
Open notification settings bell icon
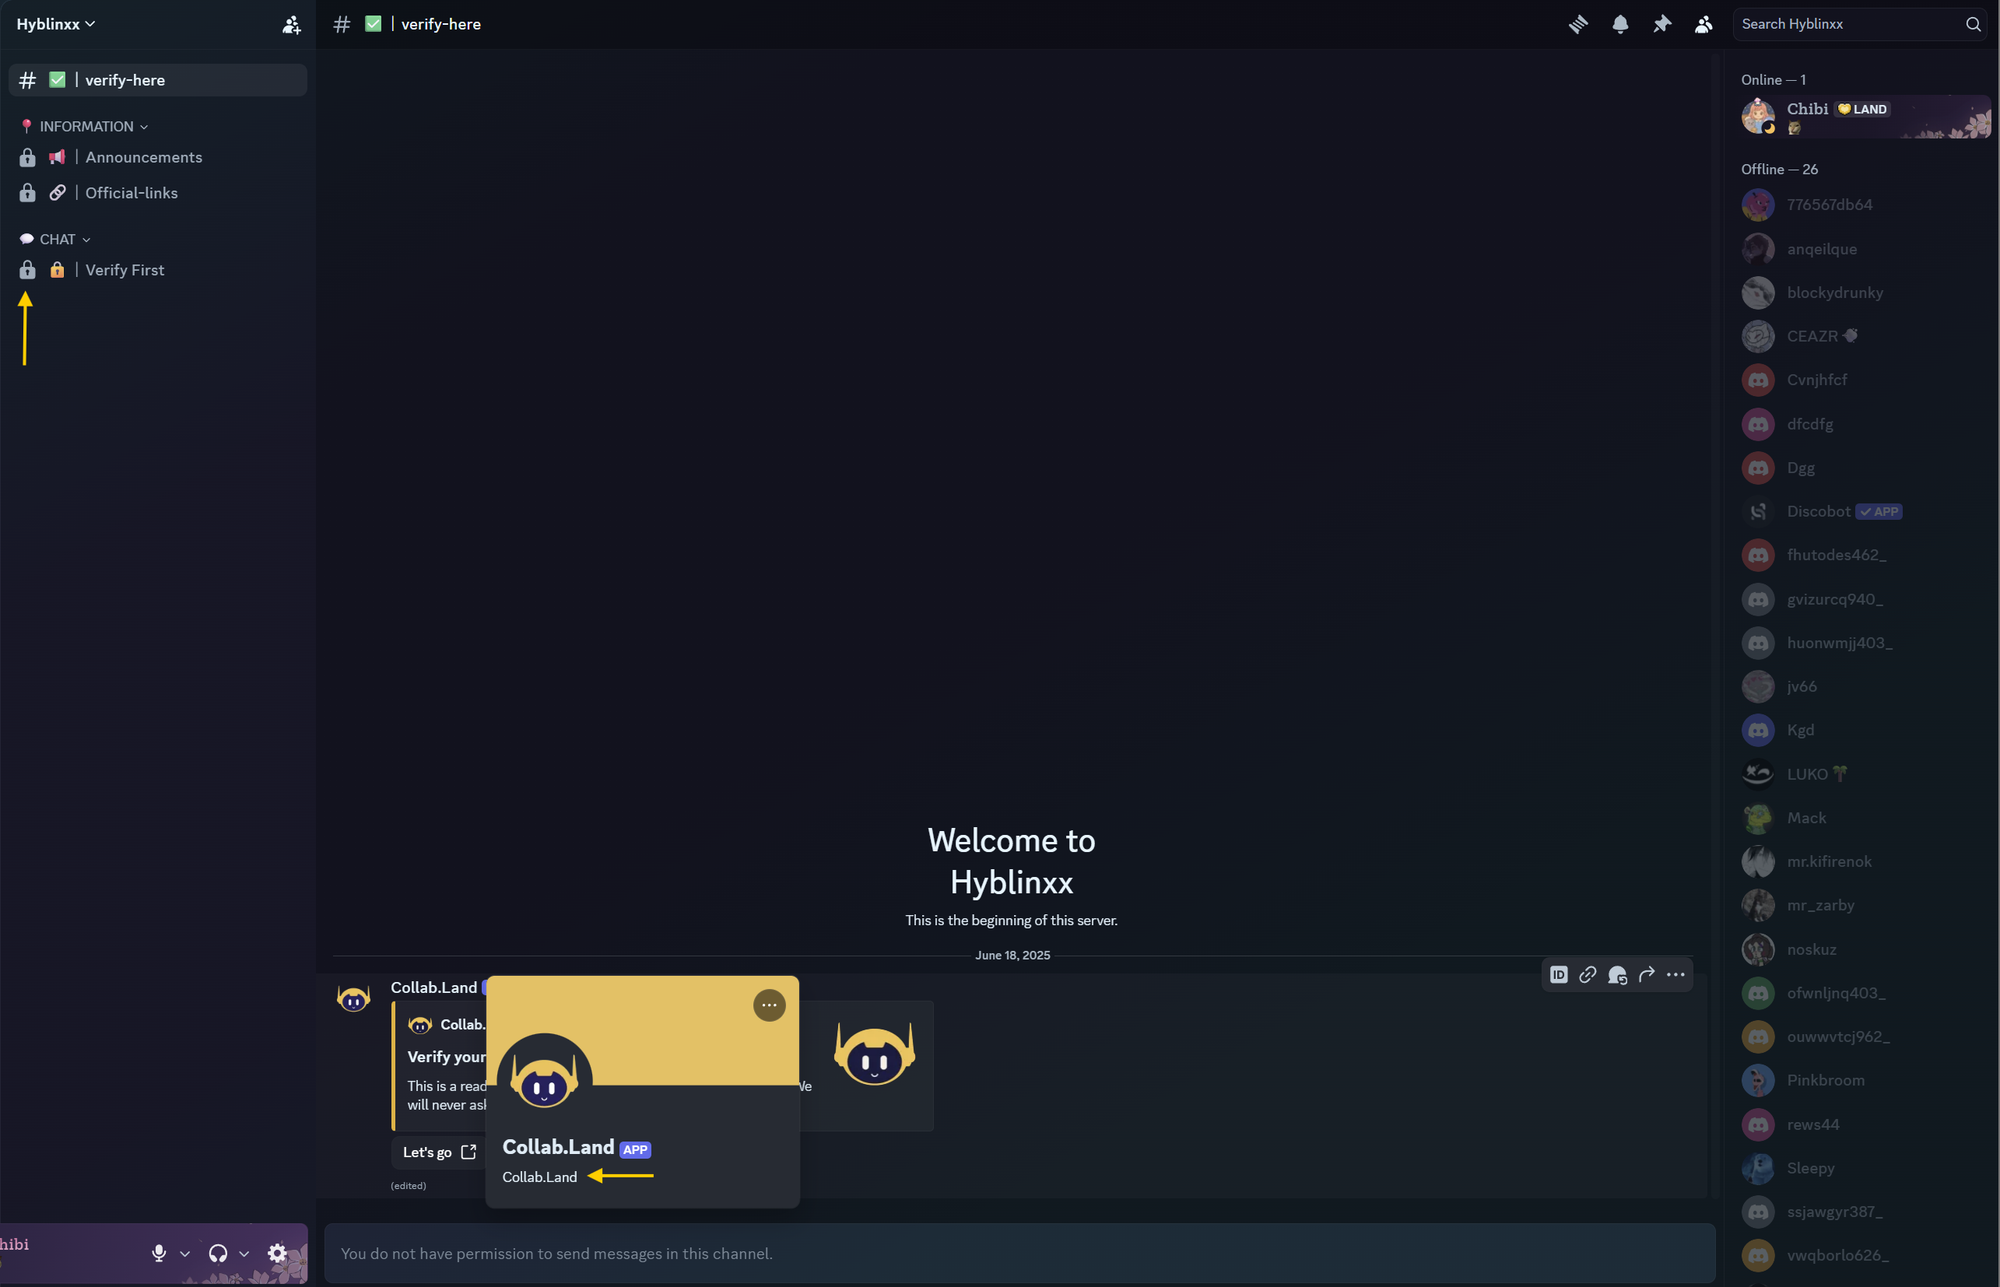1620,24
